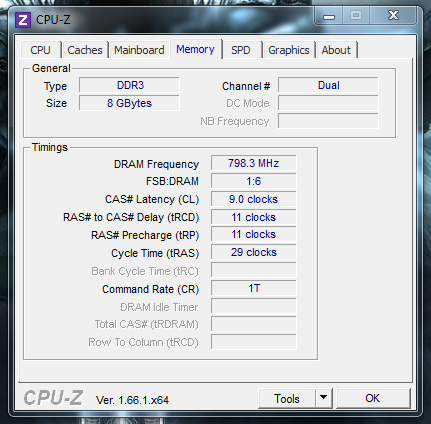
Task: Click the empty DC Mode field
Action: [x=328, y=103]
